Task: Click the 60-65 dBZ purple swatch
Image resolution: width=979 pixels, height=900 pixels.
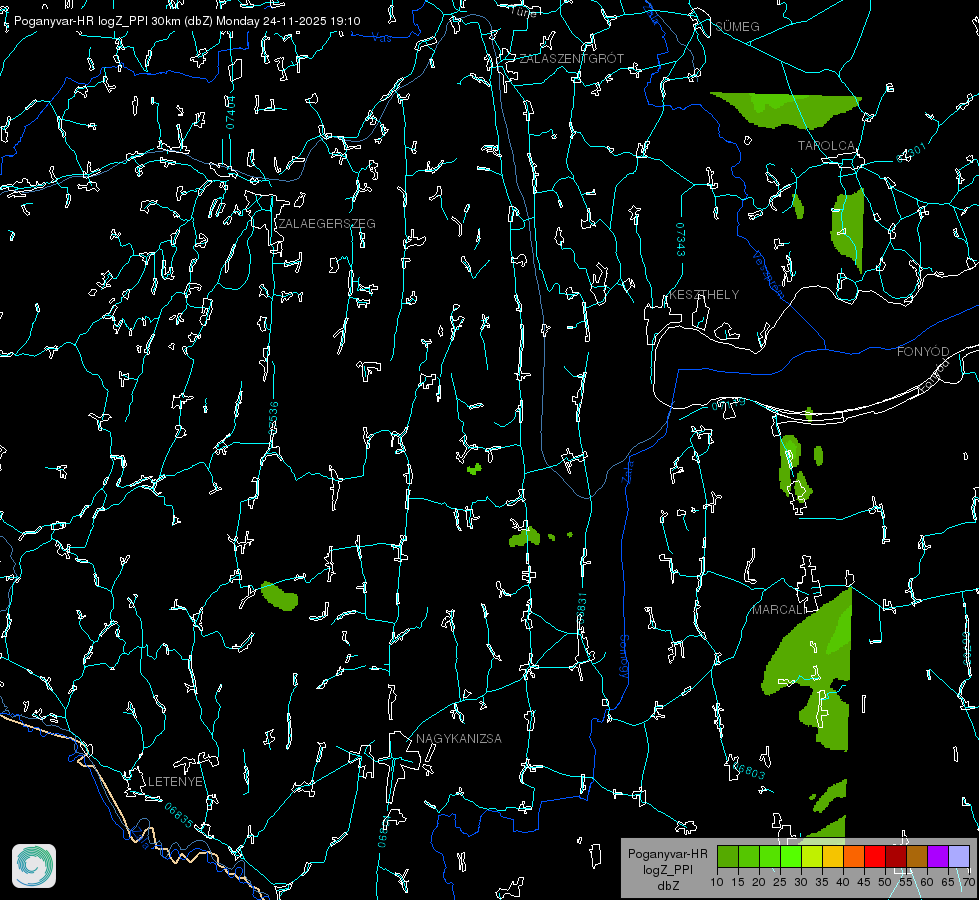Action: (x=938, y=857)
